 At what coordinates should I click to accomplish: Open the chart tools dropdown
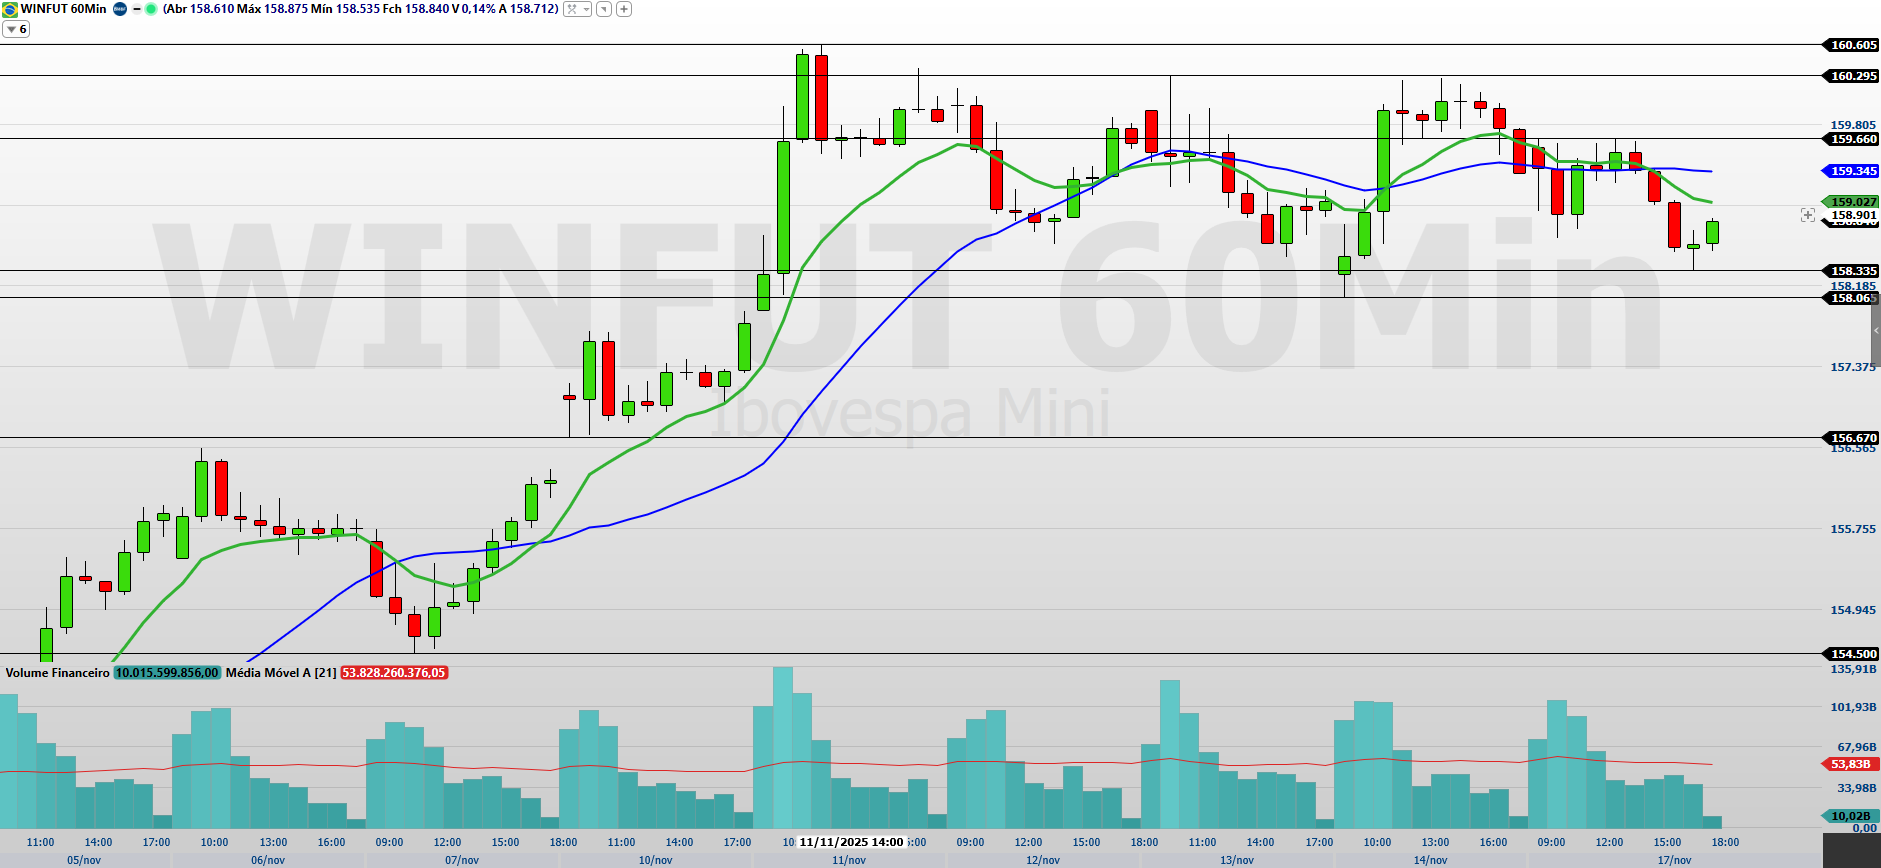click(577, 9)
